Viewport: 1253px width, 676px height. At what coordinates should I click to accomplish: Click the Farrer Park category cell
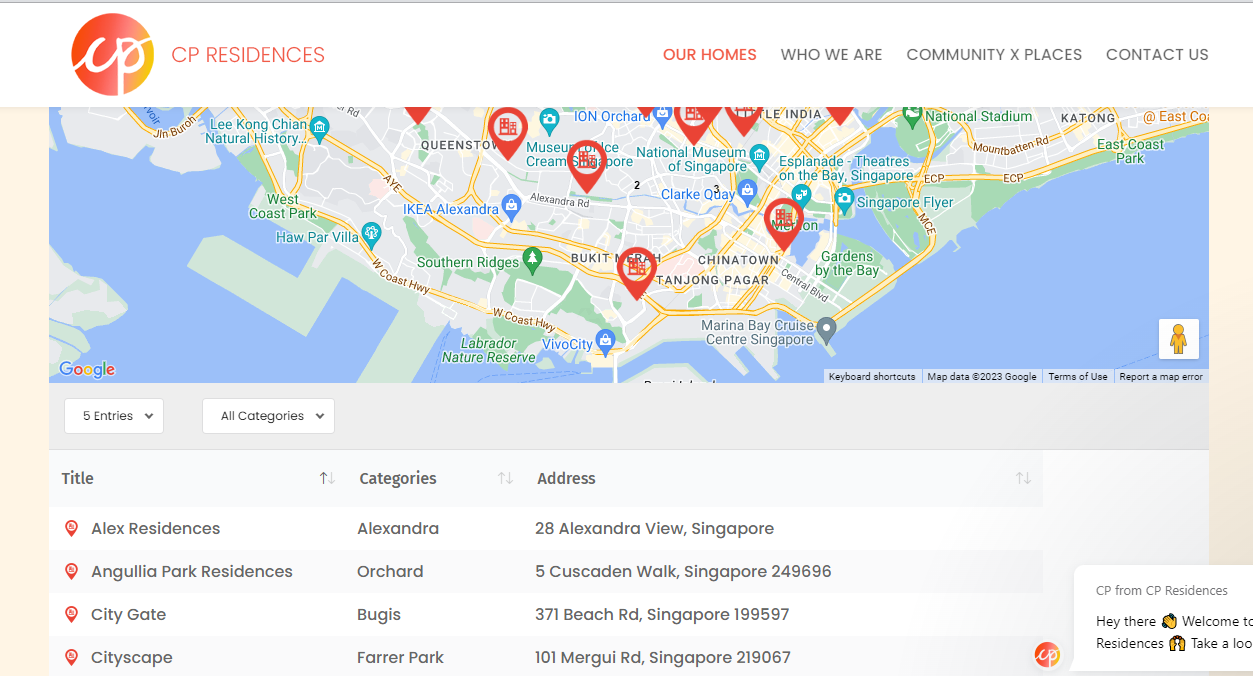400,657
